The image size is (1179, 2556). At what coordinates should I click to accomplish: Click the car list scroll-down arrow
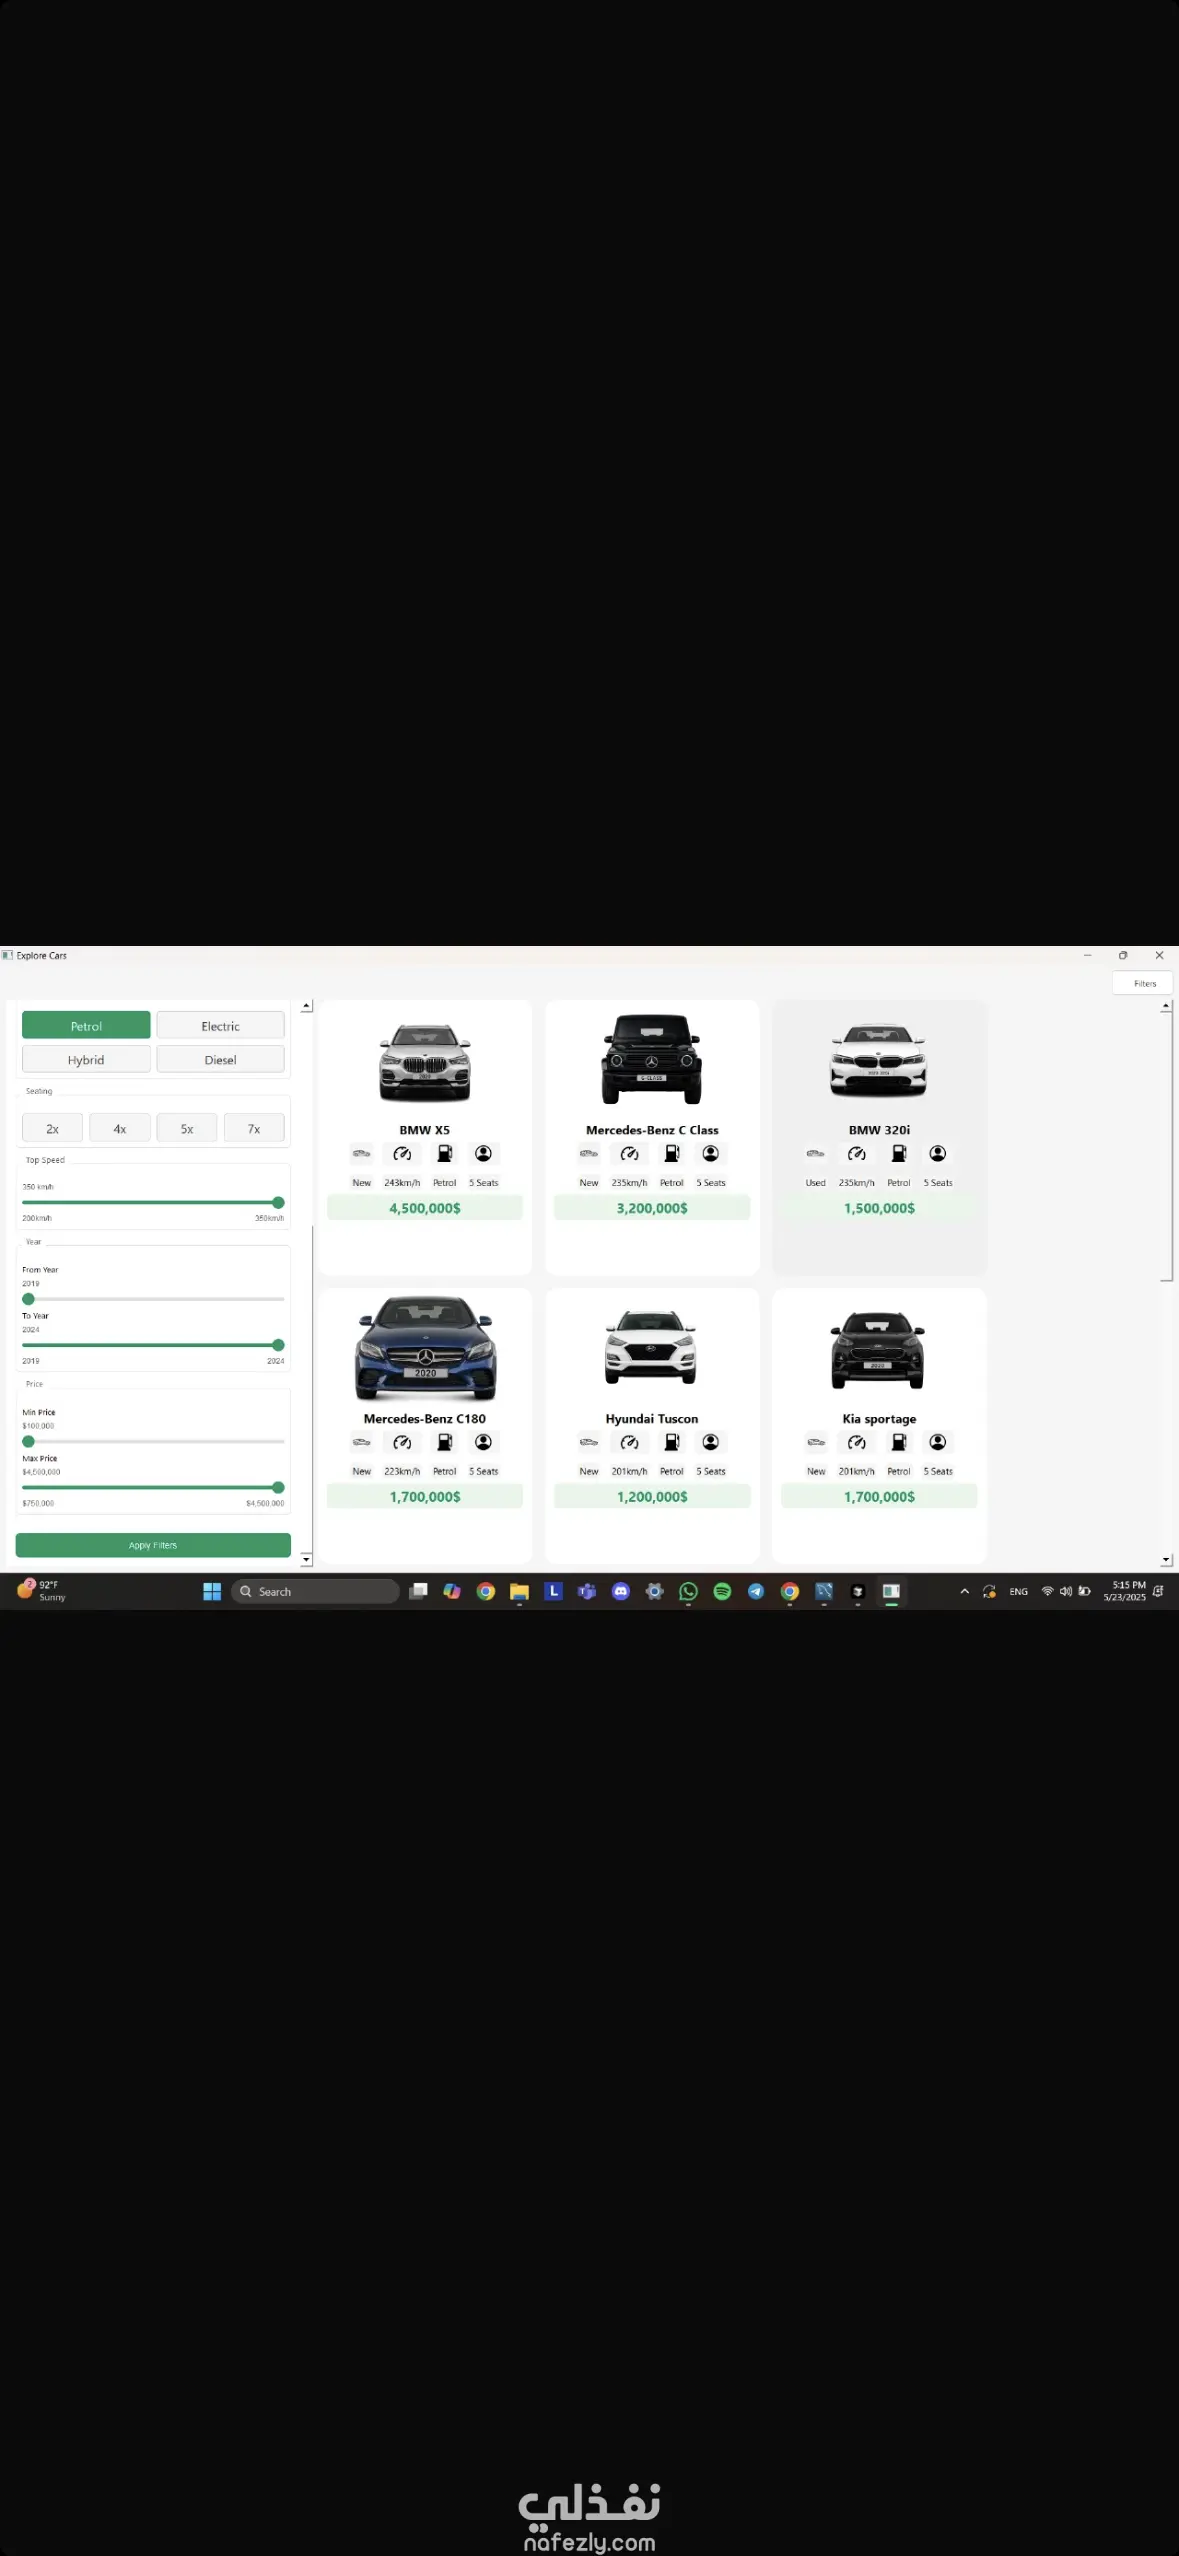pyautogui.click(x=1166, y=1560)
